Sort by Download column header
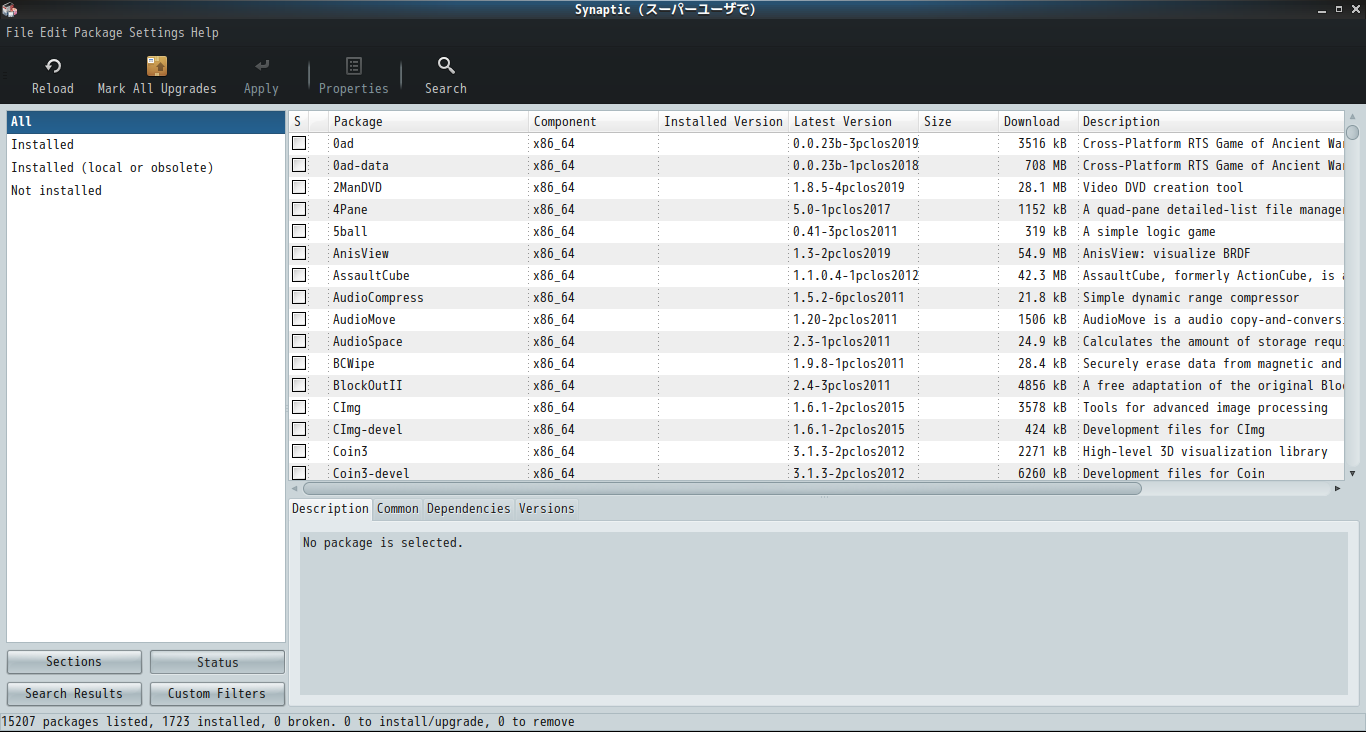Viewport: 1366px width, 732px height. click(x=1038, y=121)
